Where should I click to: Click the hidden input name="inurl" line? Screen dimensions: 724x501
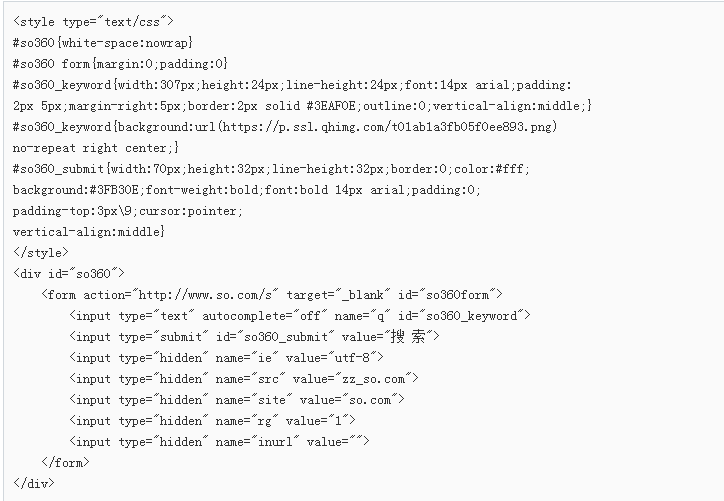pos(219,442)
